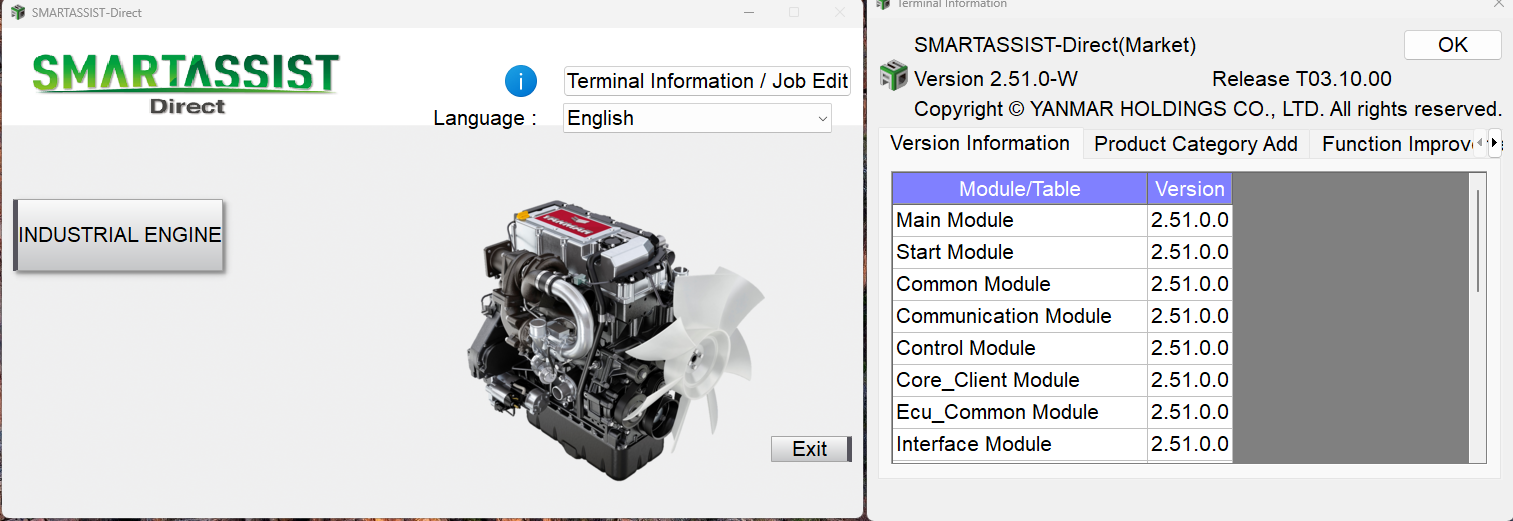
Task: Select the Ecu_Common Module row
Action: point(1062,412)
